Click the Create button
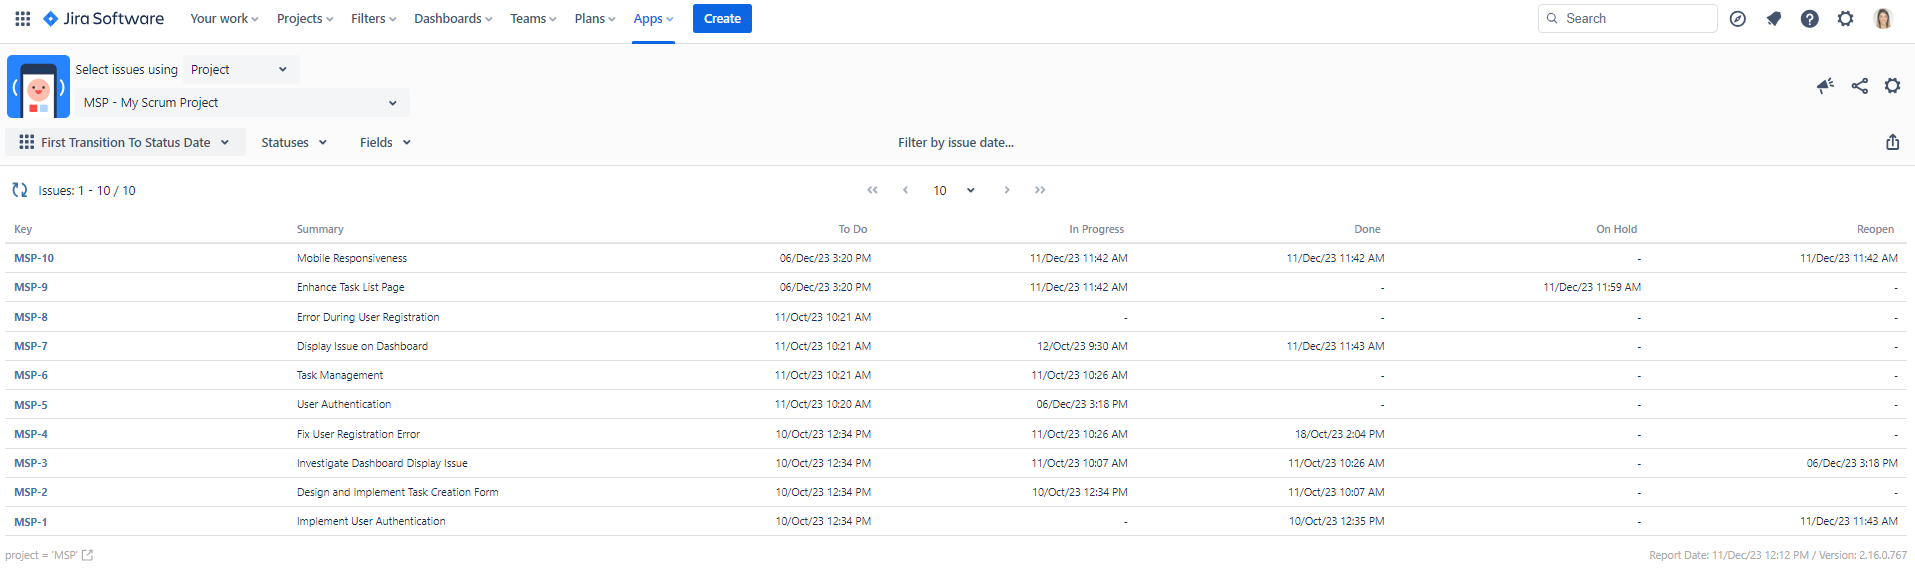This screenshot has width=1915, height=571. point(722,19)
